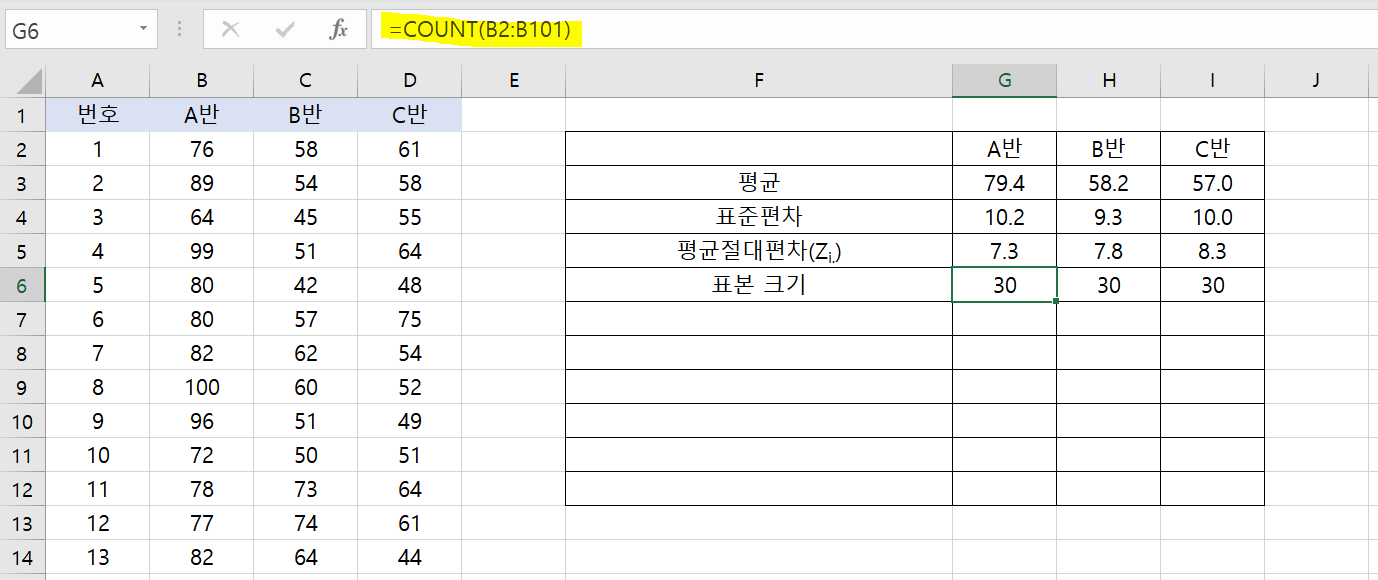Select cell C12 with value 73
The width and height of the screenshot is (1378, 580).
(306, 489)
